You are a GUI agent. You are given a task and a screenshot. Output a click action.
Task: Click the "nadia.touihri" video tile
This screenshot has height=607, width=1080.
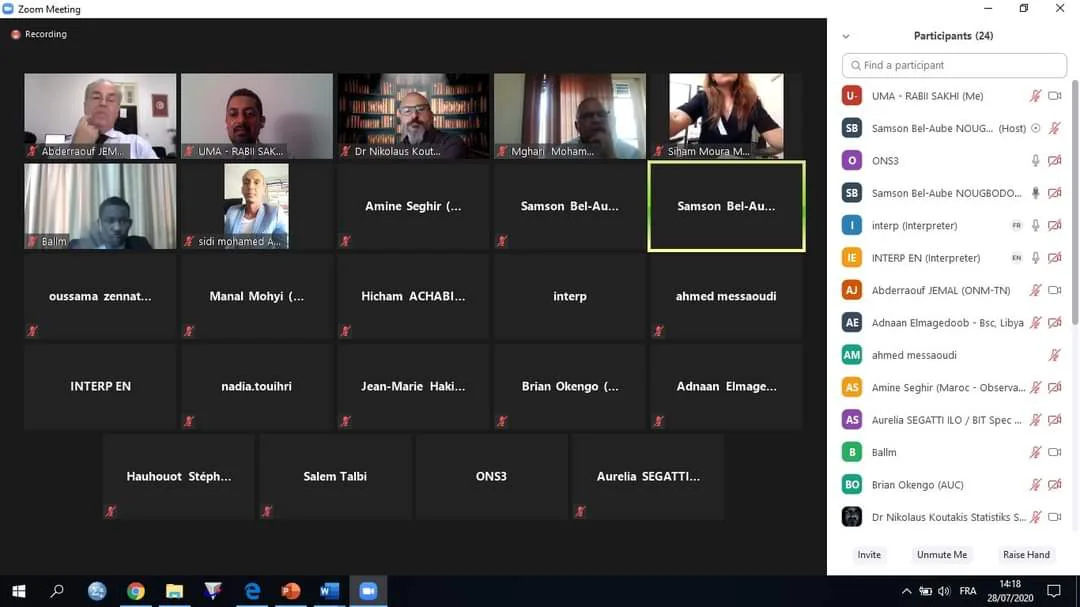[257, 387]
